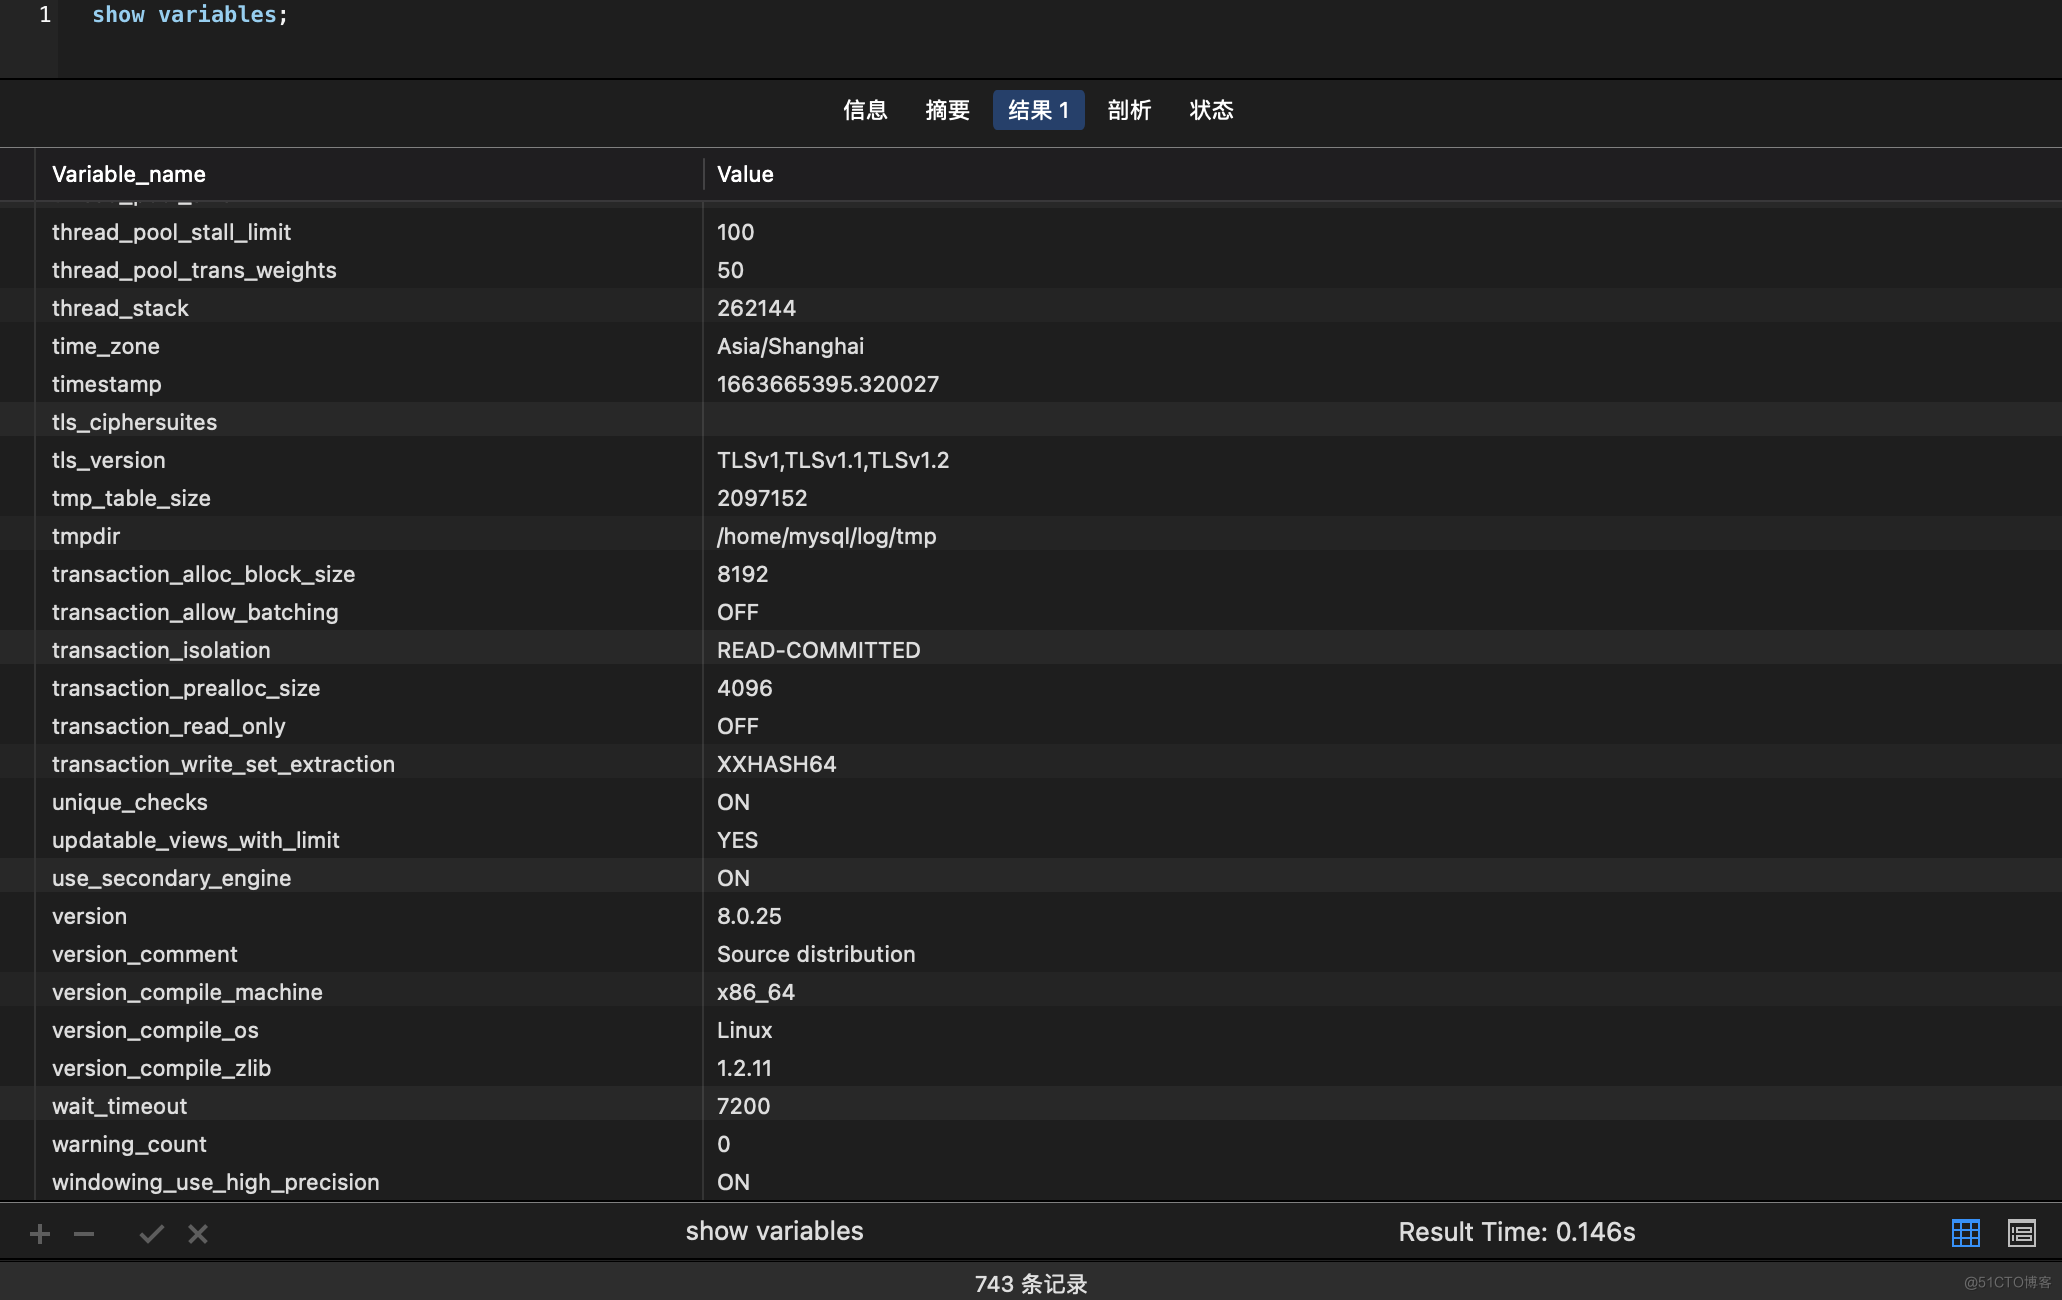
Task: Delete record with the minus icon
Action: point(84,1234)
